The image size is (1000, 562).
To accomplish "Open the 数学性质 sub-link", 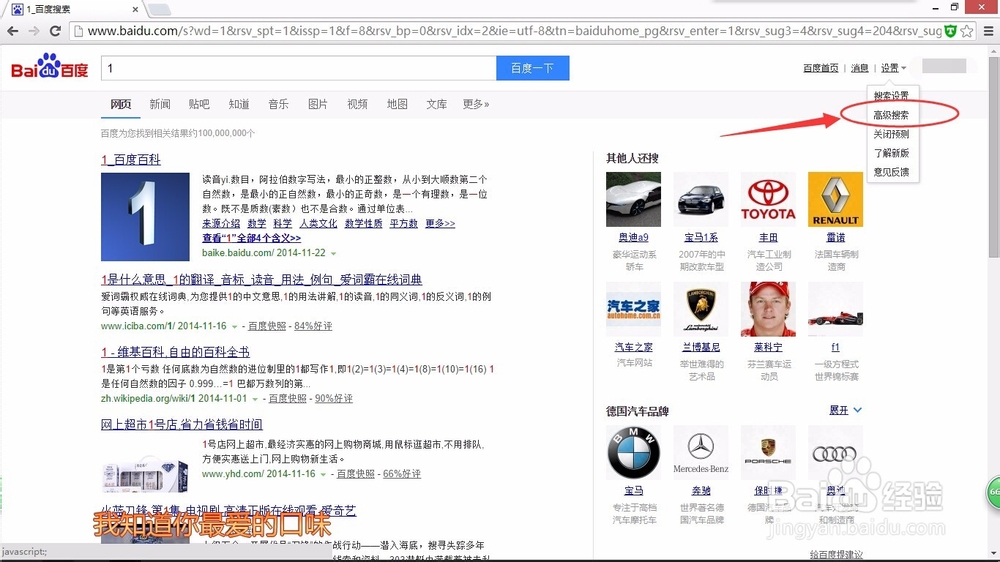I will (x=363, y=223).
